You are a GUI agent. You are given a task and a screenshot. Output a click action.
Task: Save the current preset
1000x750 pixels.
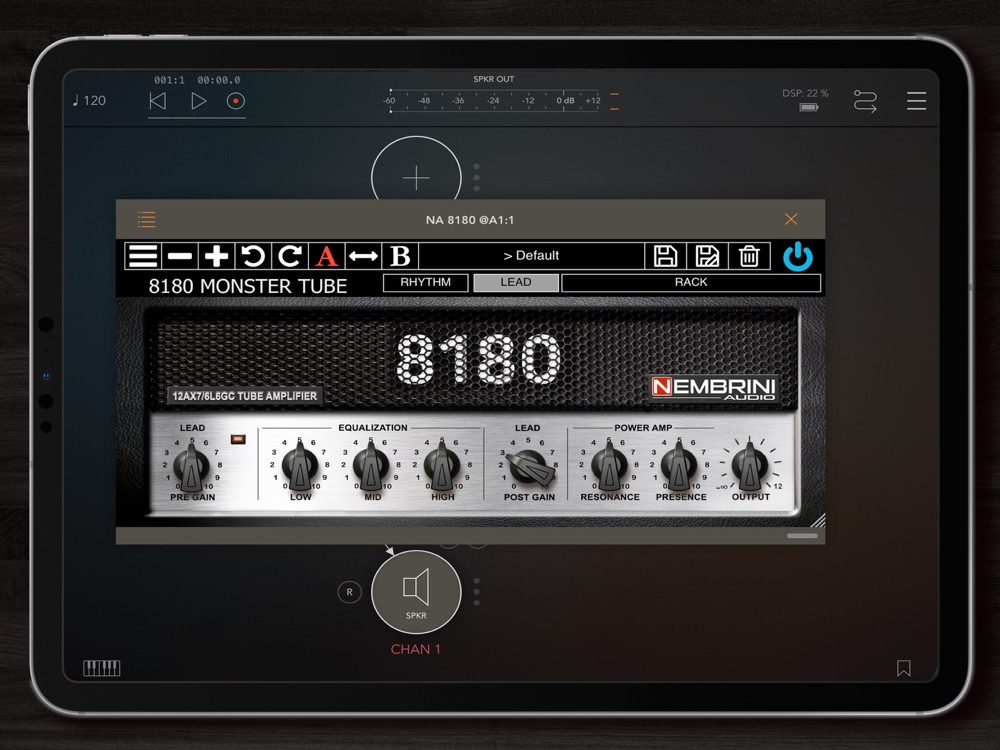coord(665,256)
